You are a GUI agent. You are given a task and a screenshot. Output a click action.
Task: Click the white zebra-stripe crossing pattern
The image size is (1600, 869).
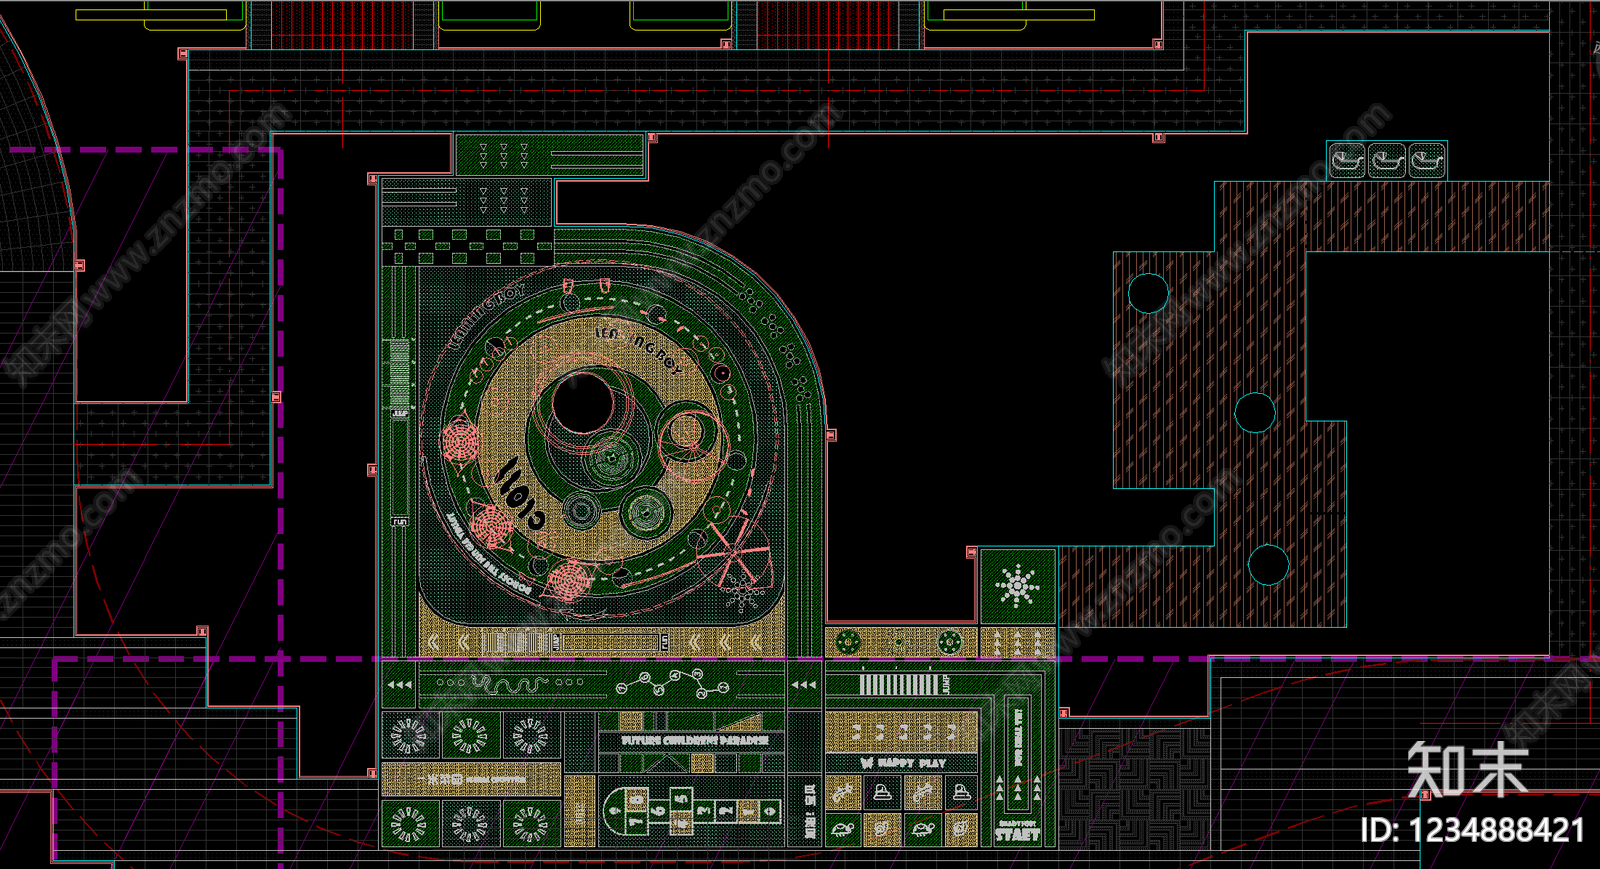pyautogui.click(x=899, y=684)
